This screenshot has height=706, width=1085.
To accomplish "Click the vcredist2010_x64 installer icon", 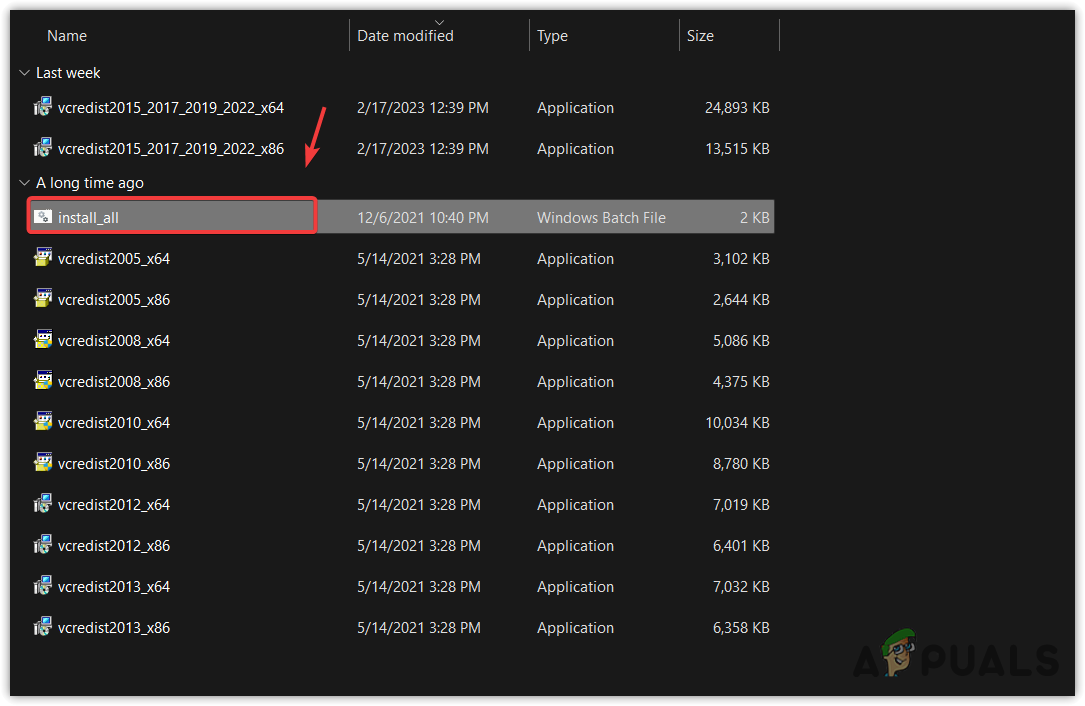I will [x=42, y=422].
